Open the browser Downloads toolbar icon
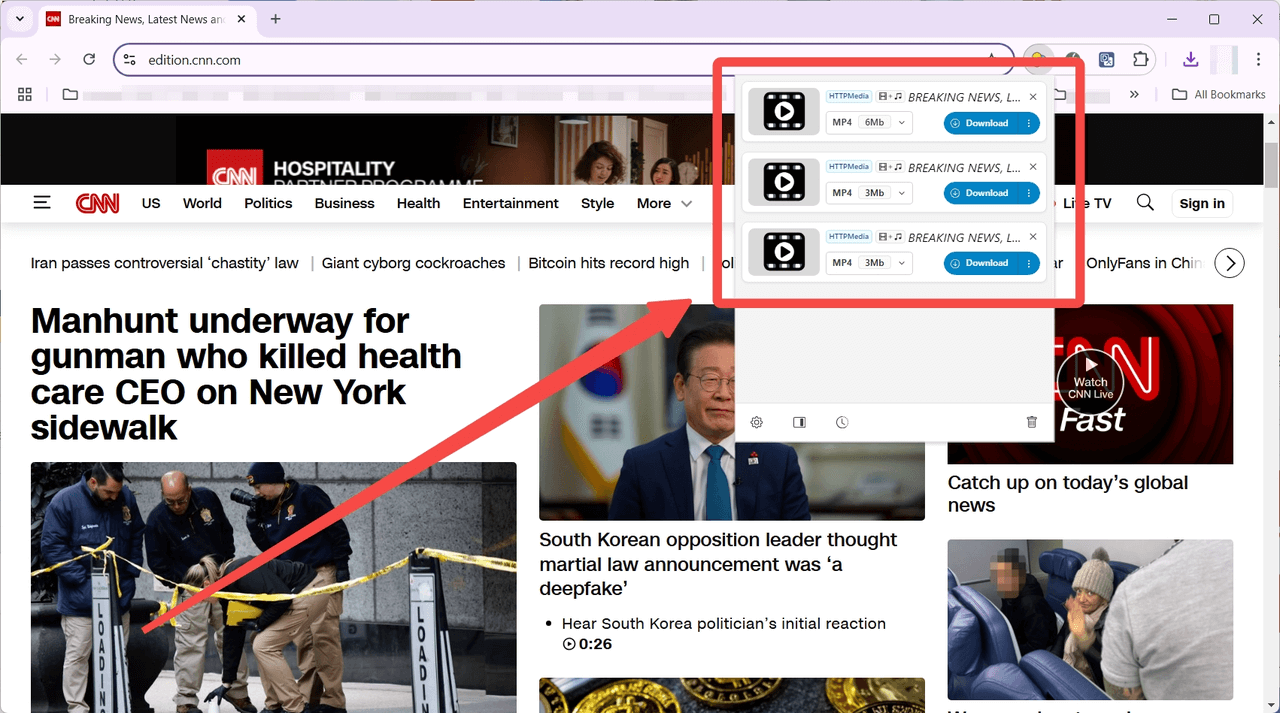 [1190, 59]
